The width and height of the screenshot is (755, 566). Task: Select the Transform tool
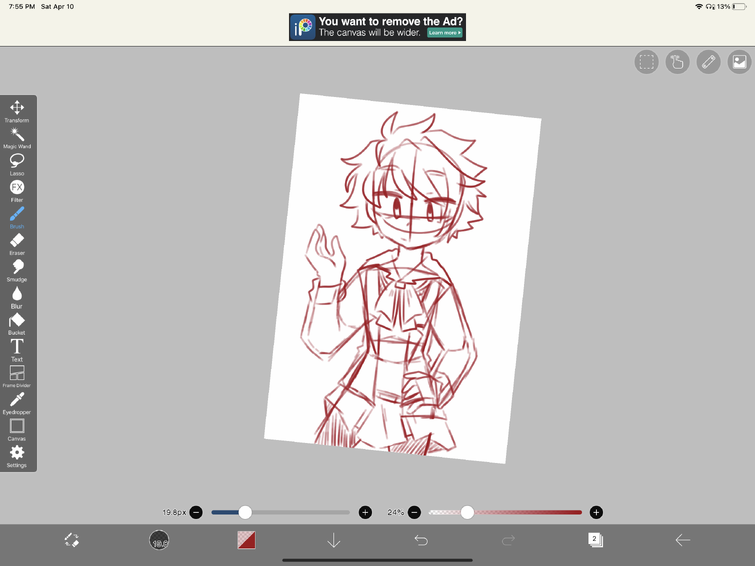(x=17, y=111)
